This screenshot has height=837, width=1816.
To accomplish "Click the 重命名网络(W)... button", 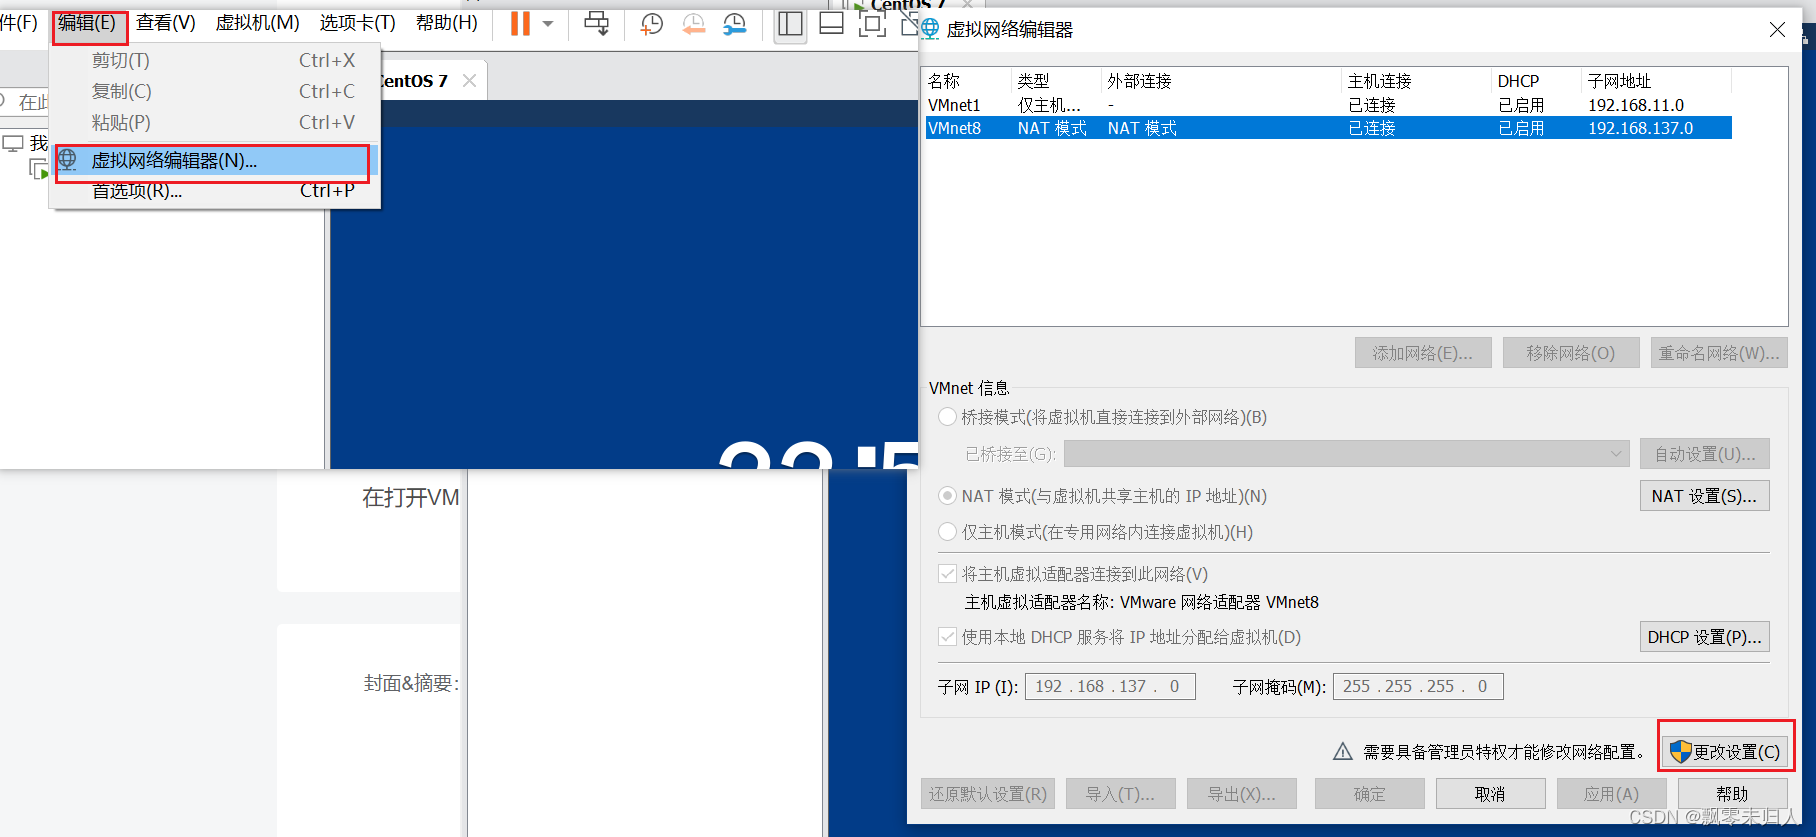I will (x=1719, y=353).
